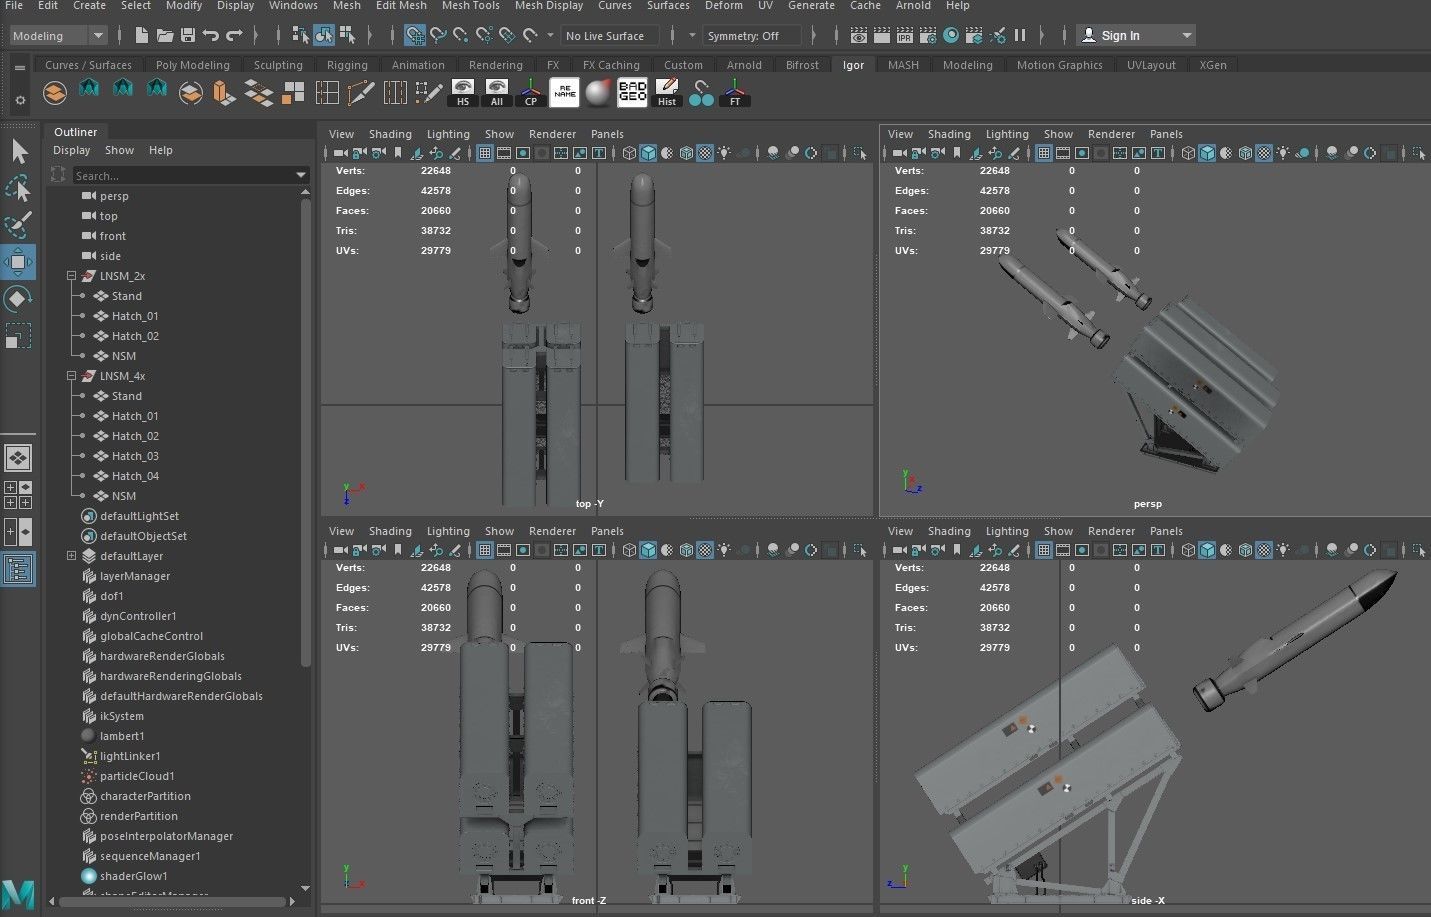The width and height of the screenshot is (1431, 917).
Task: Save the scene with the floppy icon
Action: (188, 36)
